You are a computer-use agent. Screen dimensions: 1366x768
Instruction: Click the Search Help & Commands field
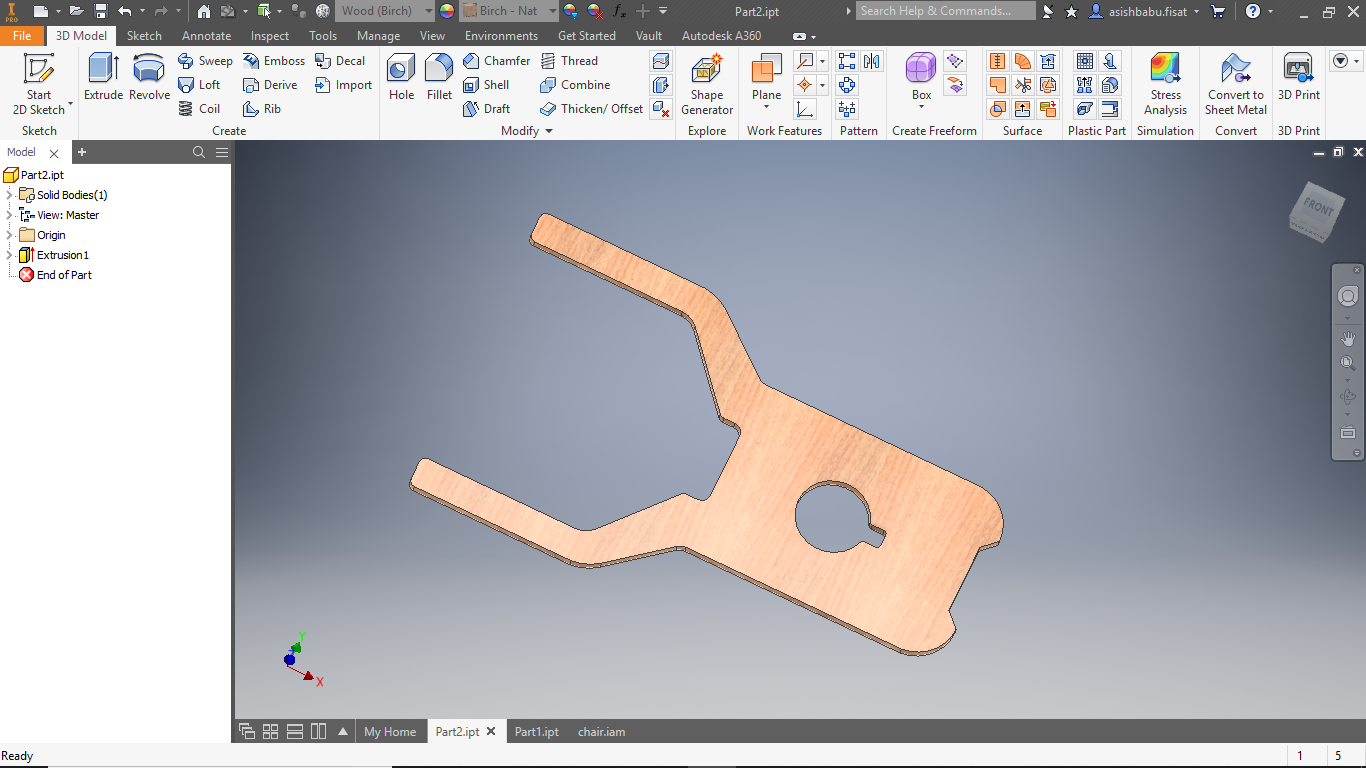pyautogui.click(x=947, y=11)
